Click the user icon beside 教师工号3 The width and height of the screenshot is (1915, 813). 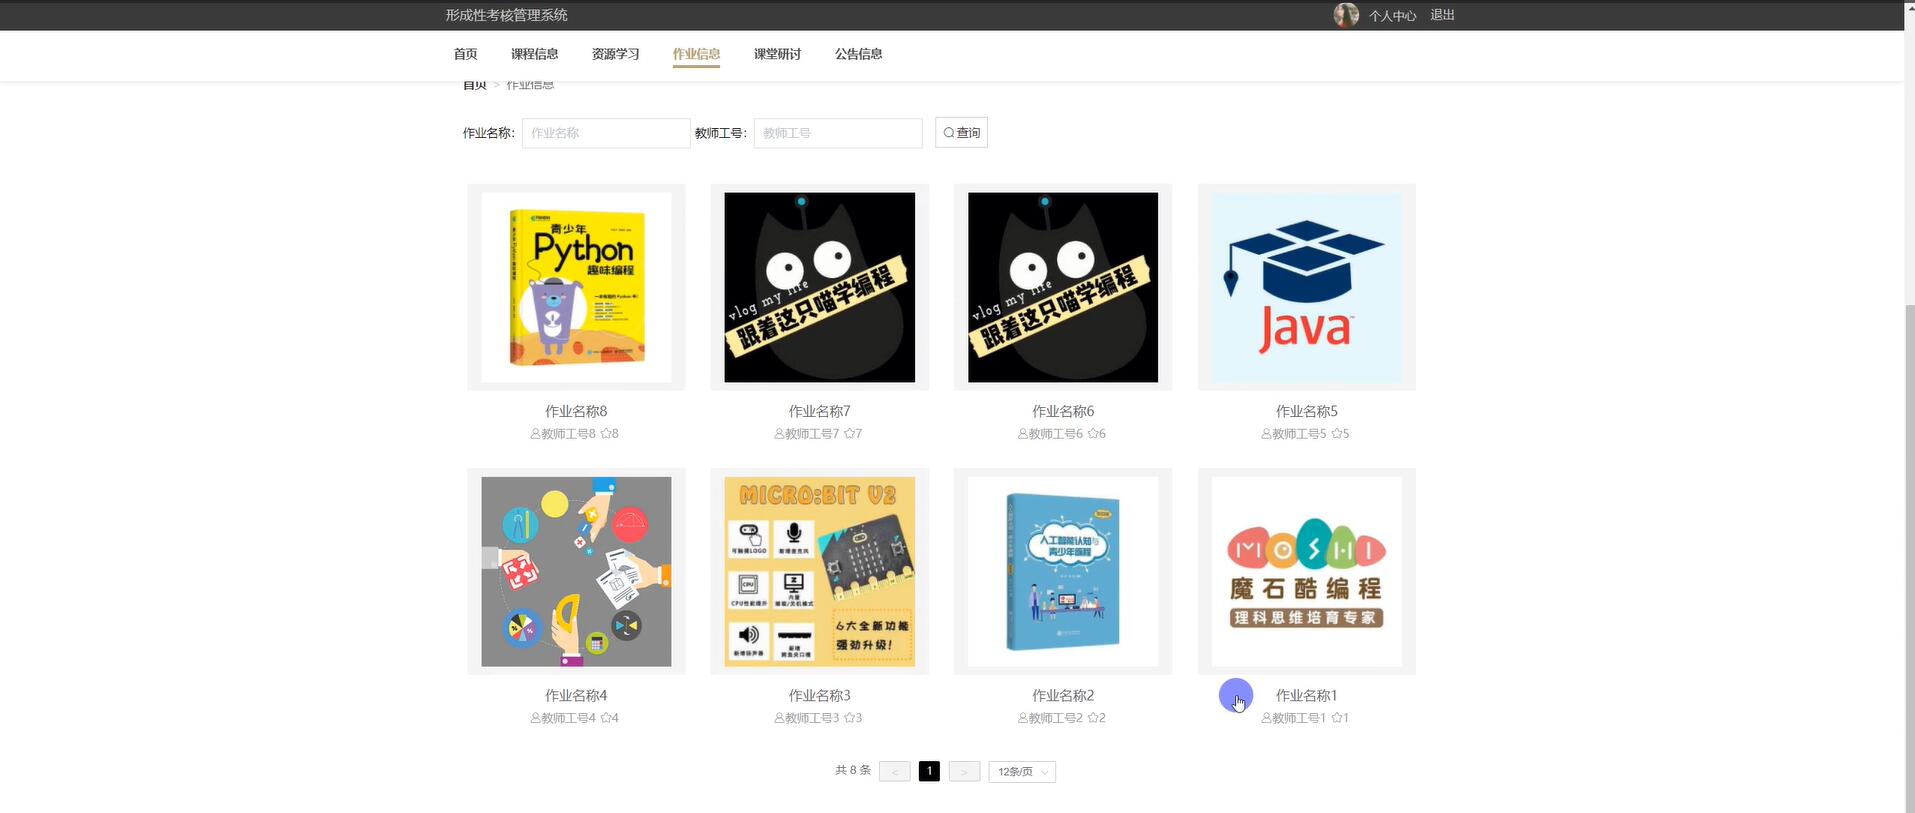pyautogui.click(x=779, y=718)
